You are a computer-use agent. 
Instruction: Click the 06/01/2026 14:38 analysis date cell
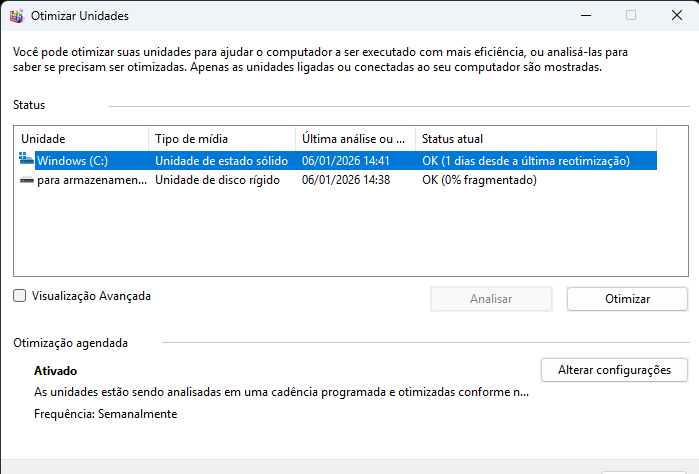[x=346, y=180]
